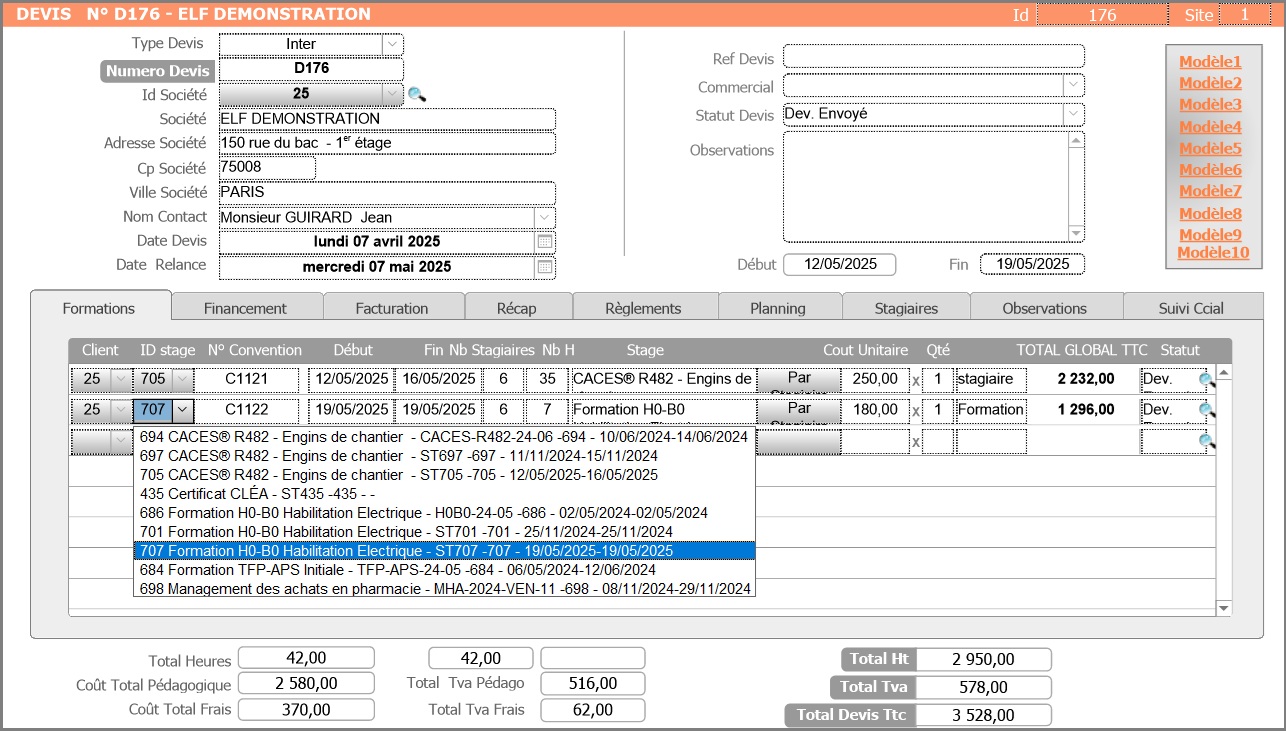Expand the Nom Contact dropdown
This screenshot has width=1286, height=731.
[x=544, y=217]
